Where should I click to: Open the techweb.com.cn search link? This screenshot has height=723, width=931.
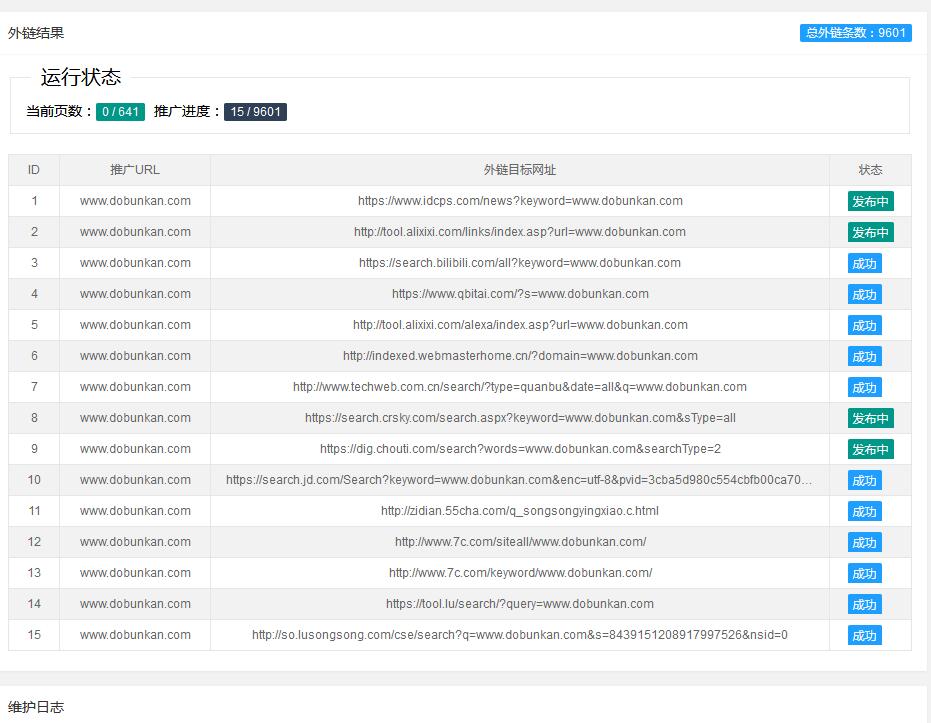[520, 387]
